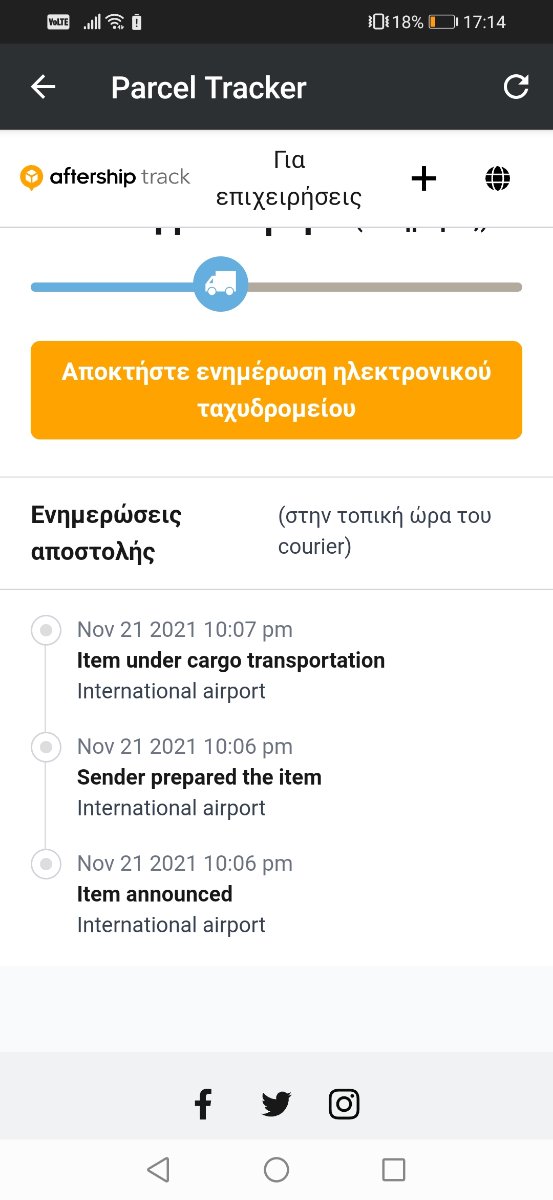
Task: Click Αποκτήστε ενημέρωση ηλεκτρονικού ταχυδρομείου button
Action: [276, 390]
